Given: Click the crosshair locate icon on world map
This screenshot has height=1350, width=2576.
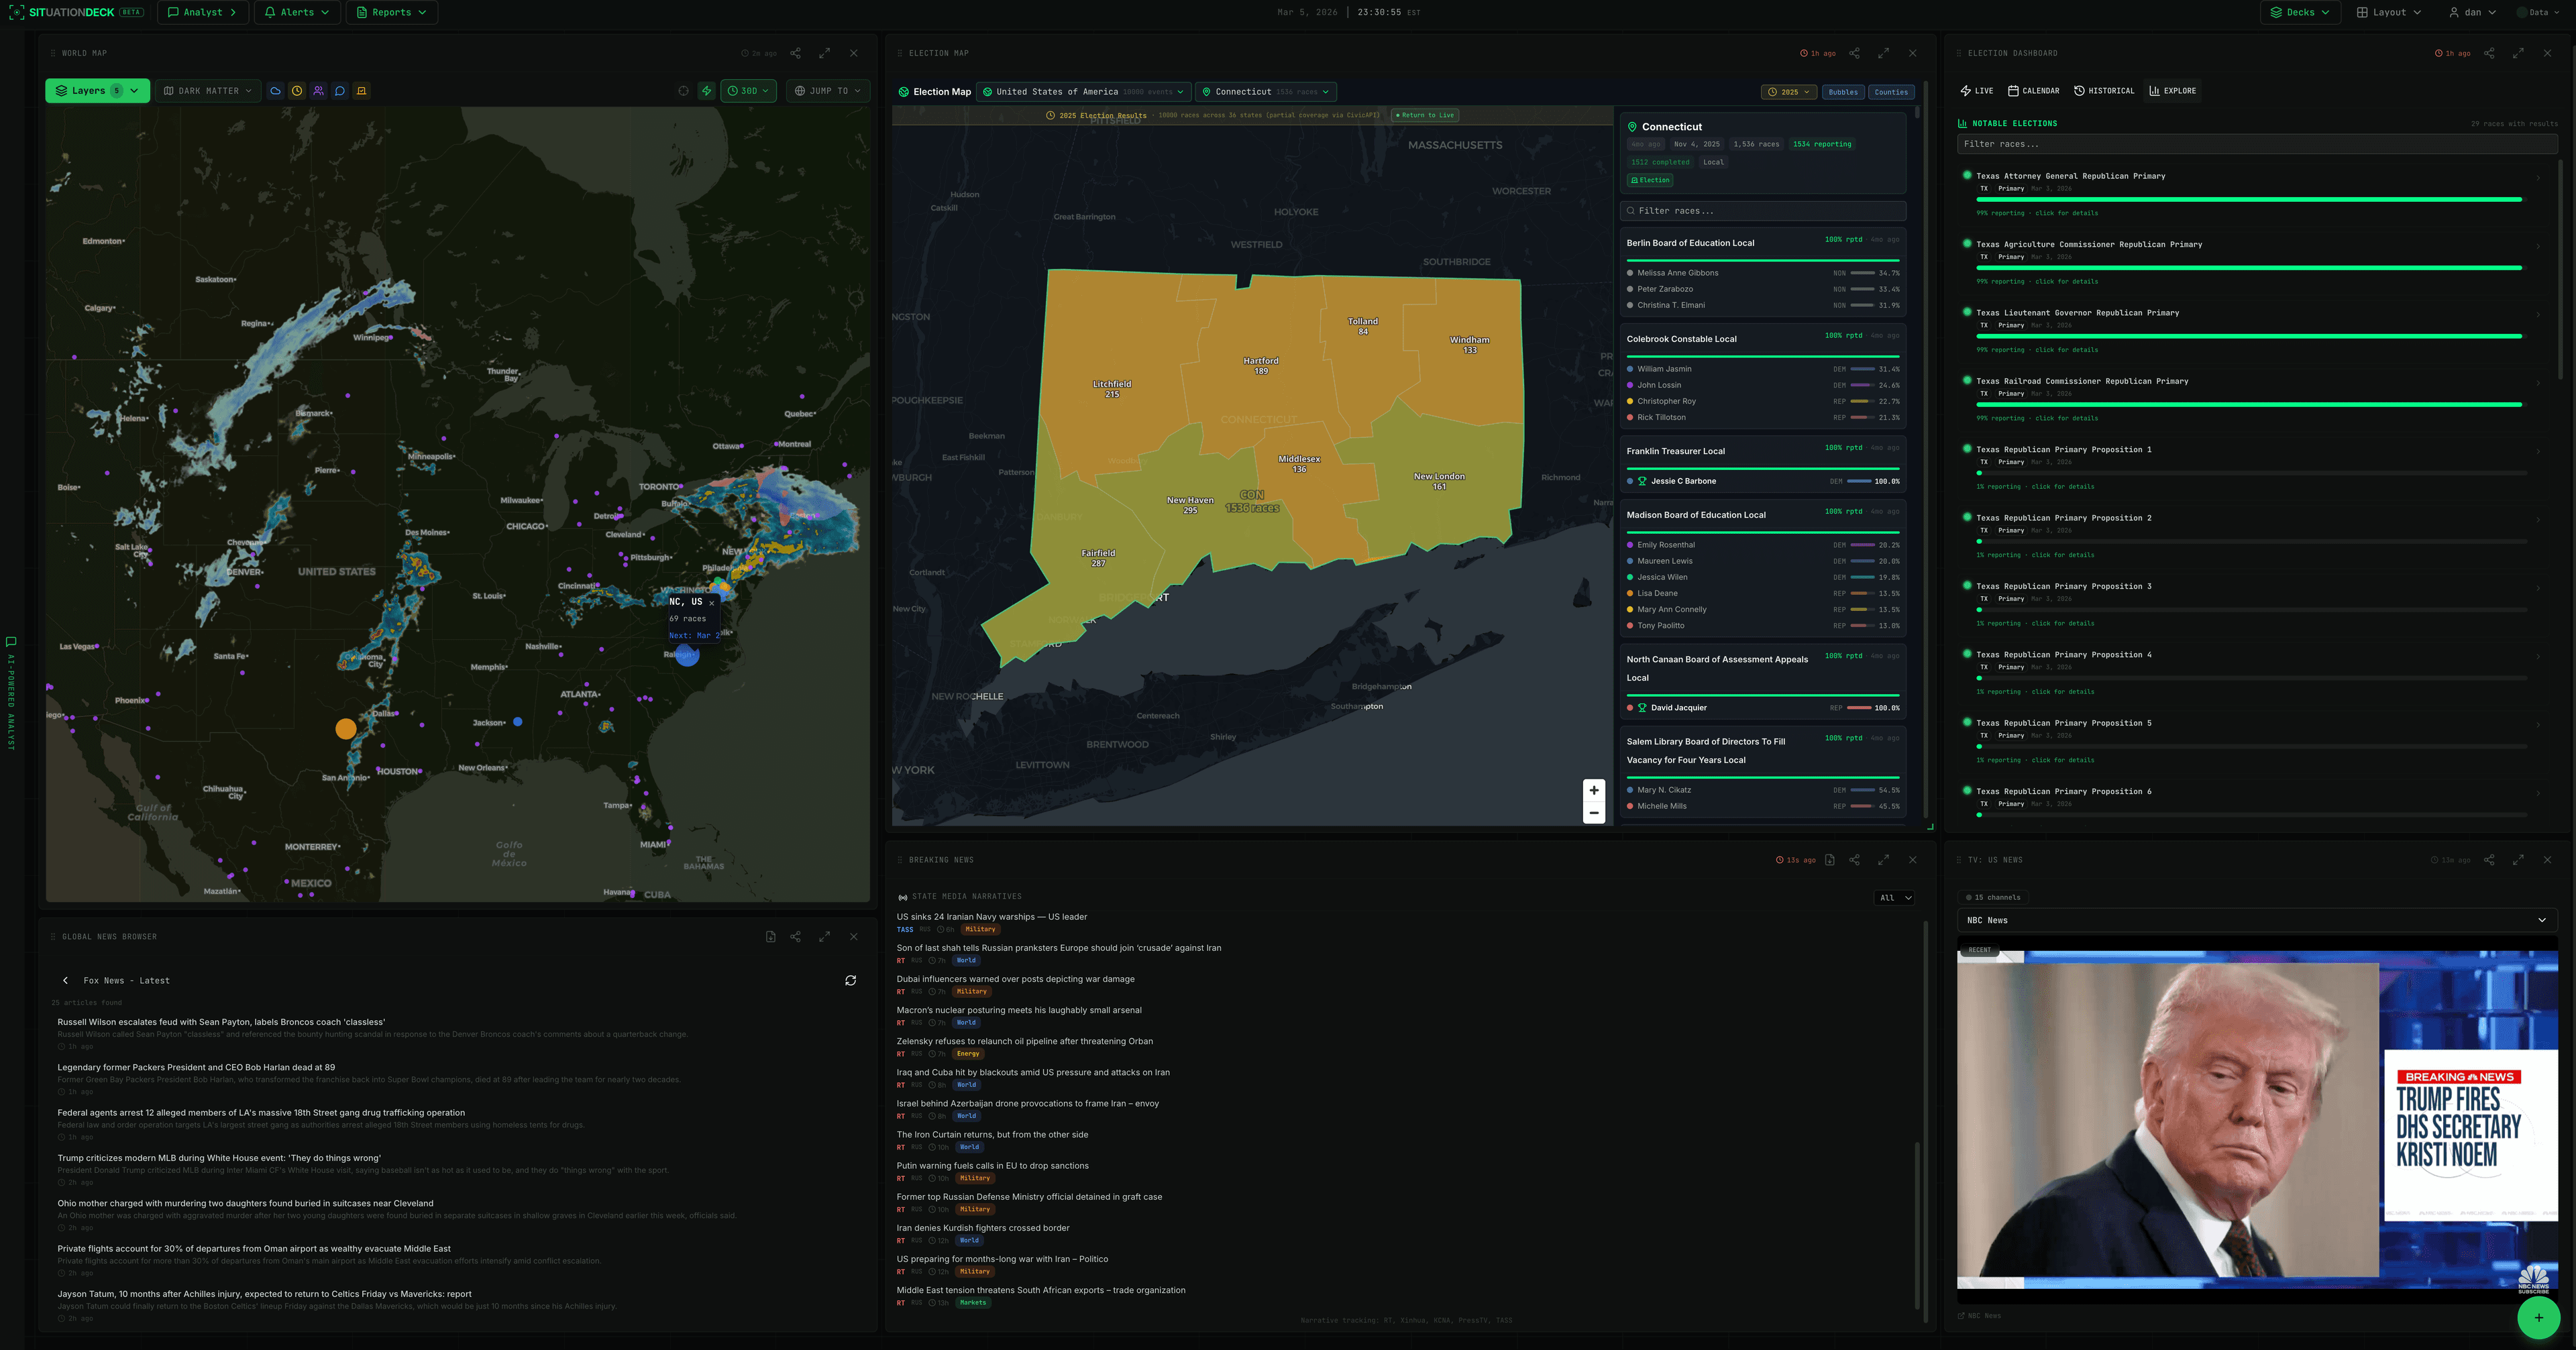Looking at the screenshot, I should pos(684,91).
